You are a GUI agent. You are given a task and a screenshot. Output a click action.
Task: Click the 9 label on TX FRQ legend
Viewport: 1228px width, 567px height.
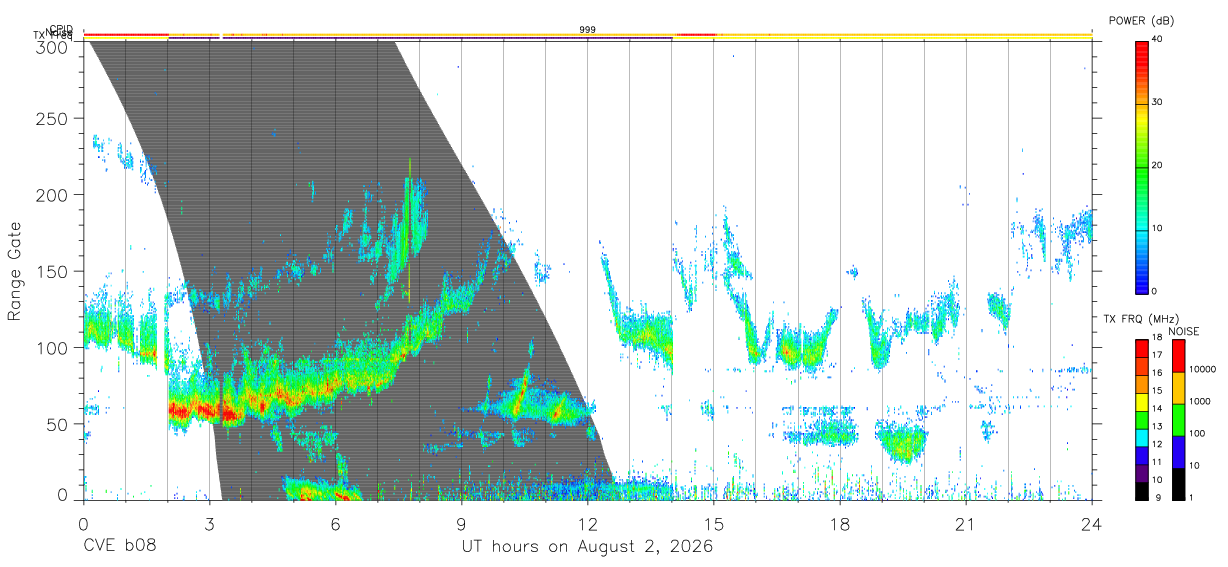click(x=1156, y=499)
